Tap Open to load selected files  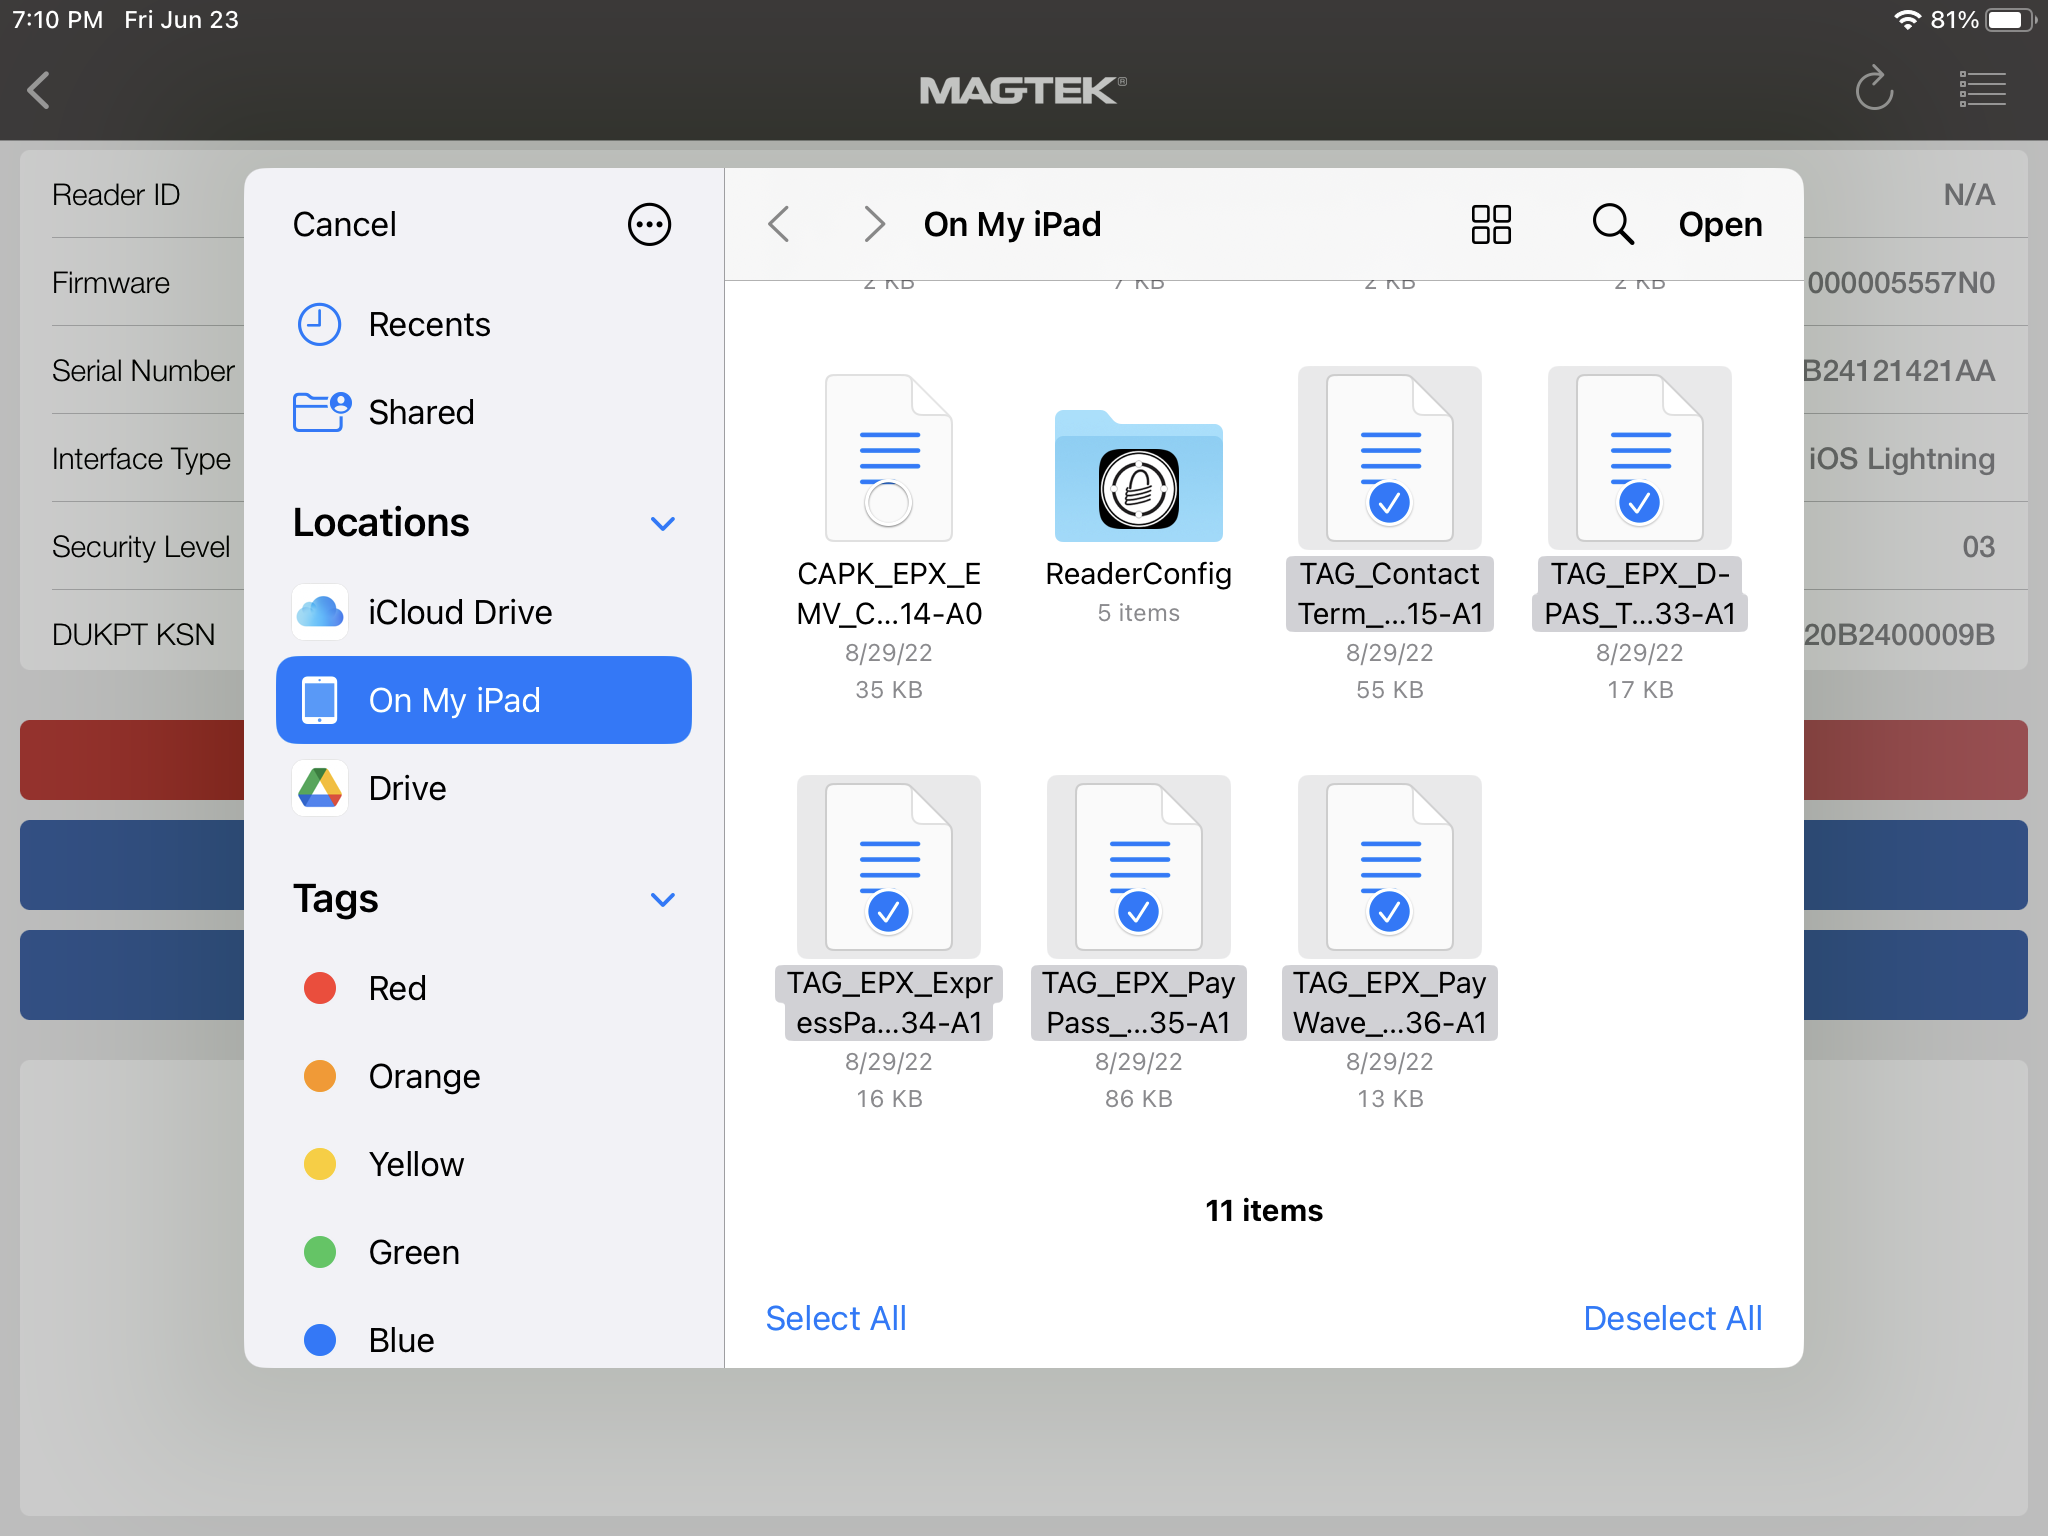tap(1720, 224)
